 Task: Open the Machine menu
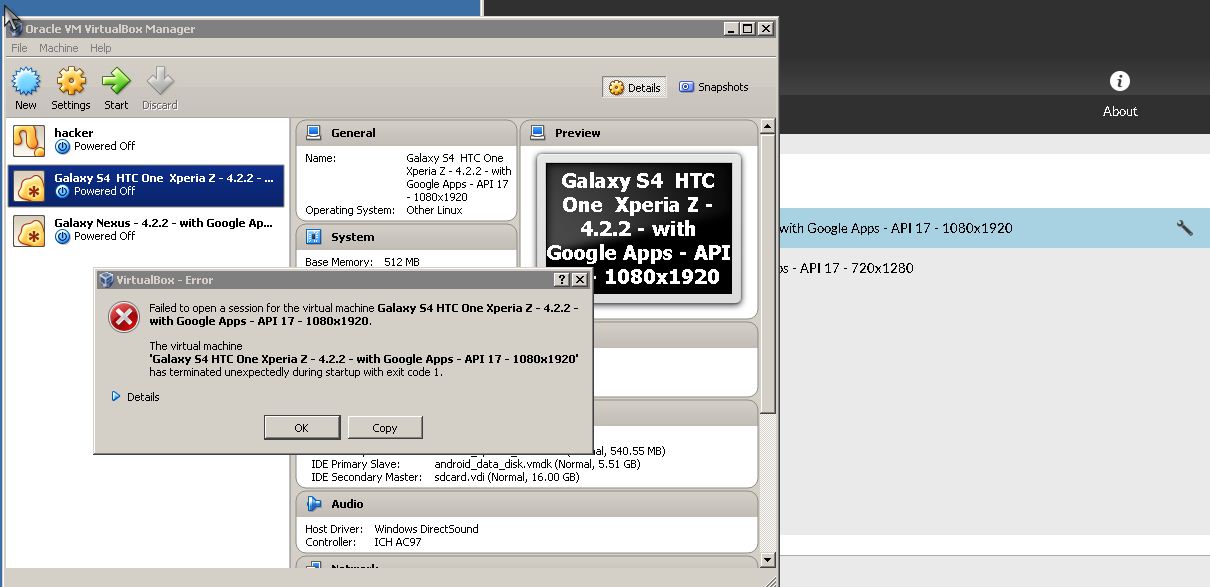click(58, 48)
